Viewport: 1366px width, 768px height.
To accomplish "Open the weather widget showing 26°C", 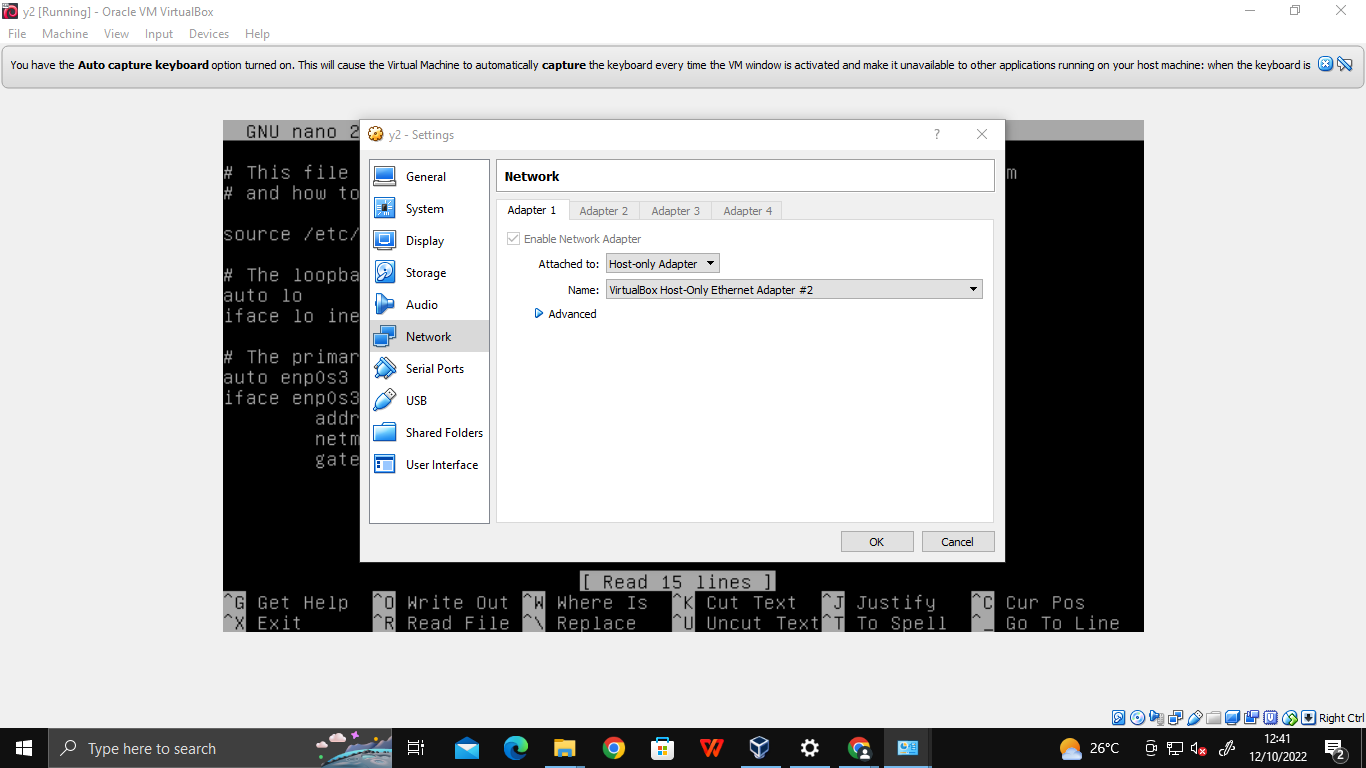I will (1090, 748).
